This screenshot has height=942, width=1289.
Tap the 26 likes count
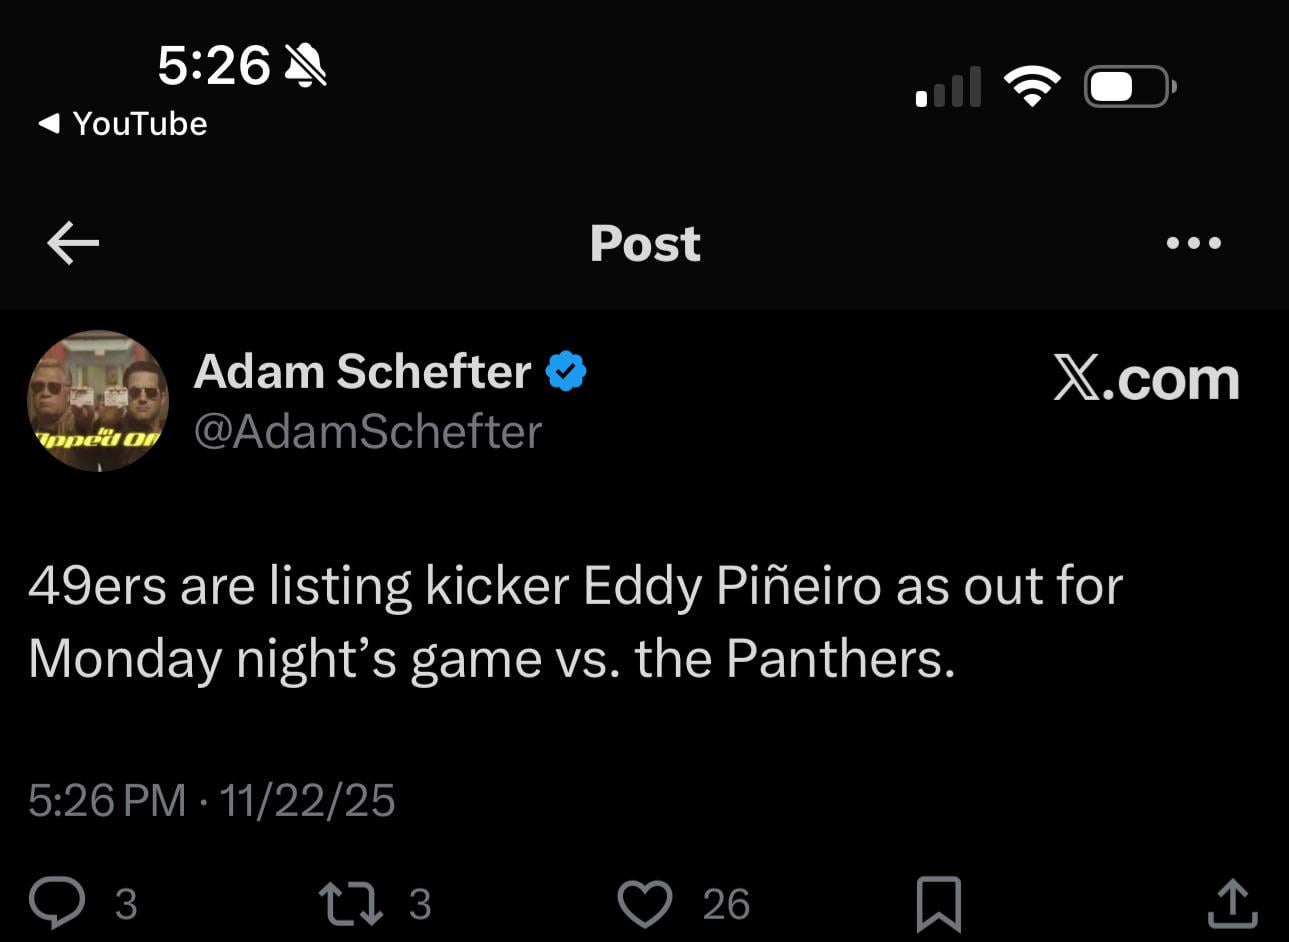727,905
